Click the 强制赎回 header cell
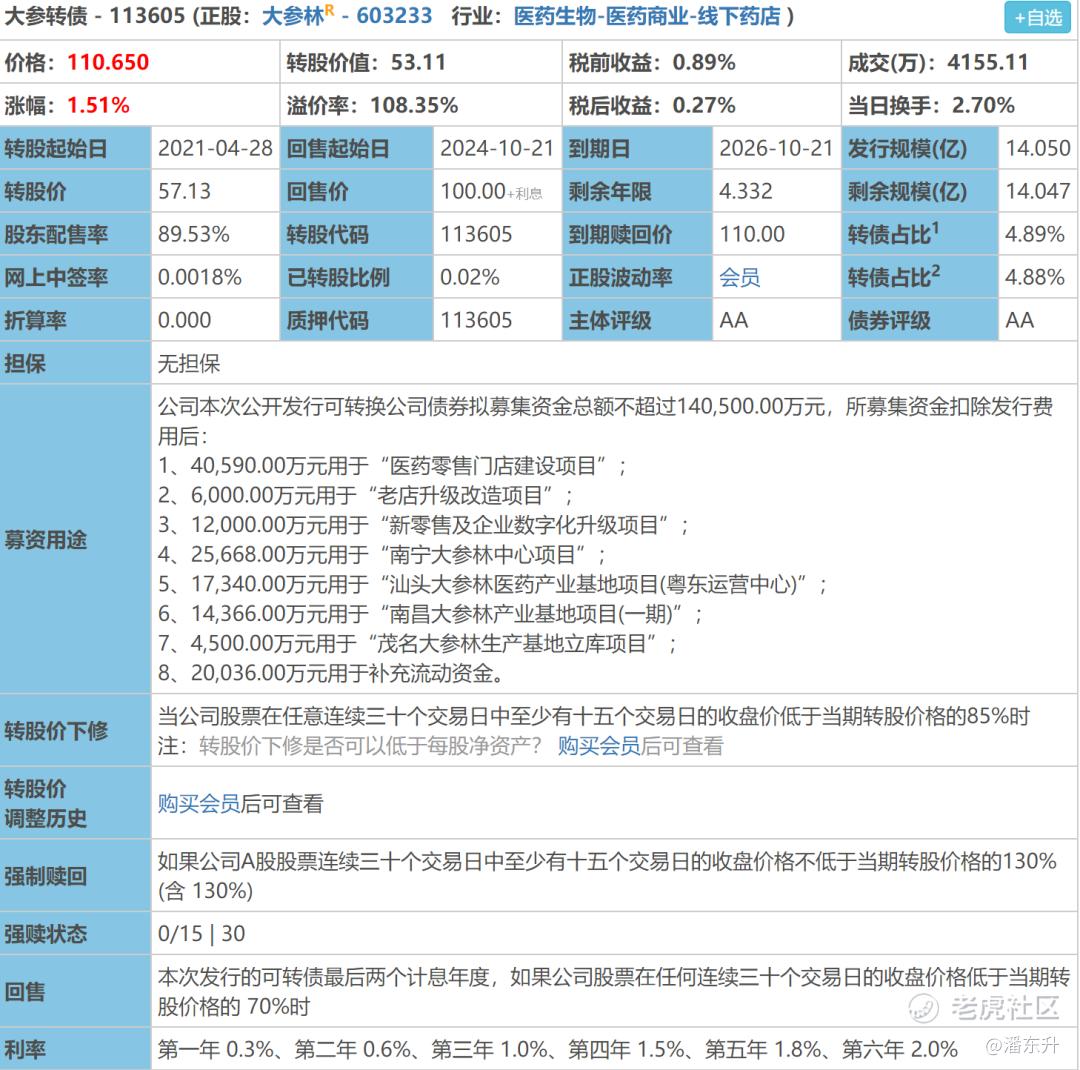This screenshot has height=1070, width=1080. [x=75, y=876]
